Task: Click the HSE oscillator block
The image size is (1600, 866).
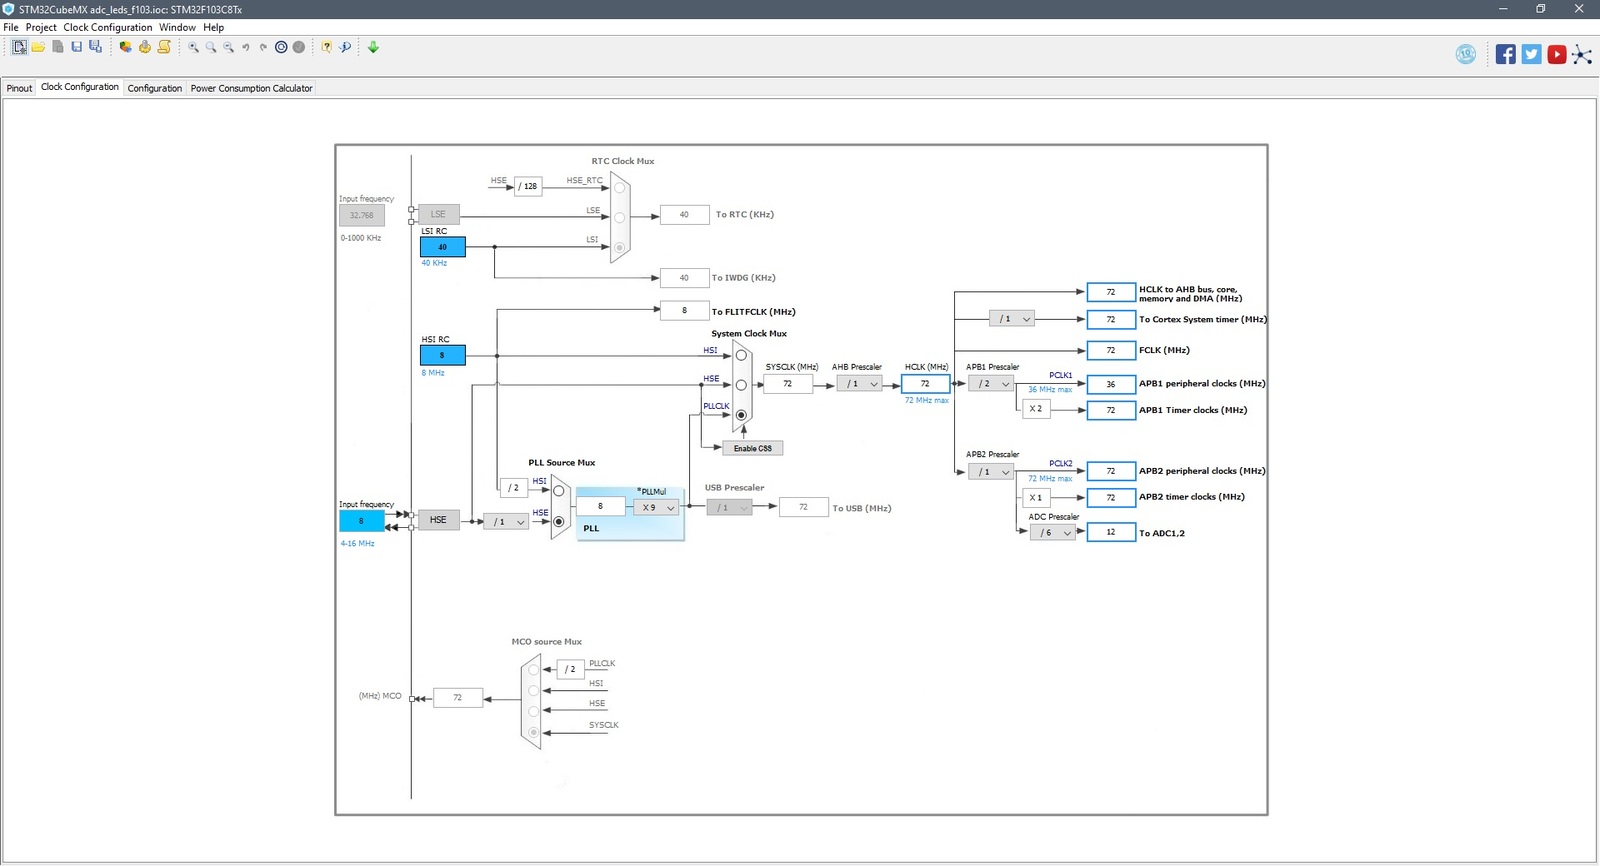Action: point(438,520)
